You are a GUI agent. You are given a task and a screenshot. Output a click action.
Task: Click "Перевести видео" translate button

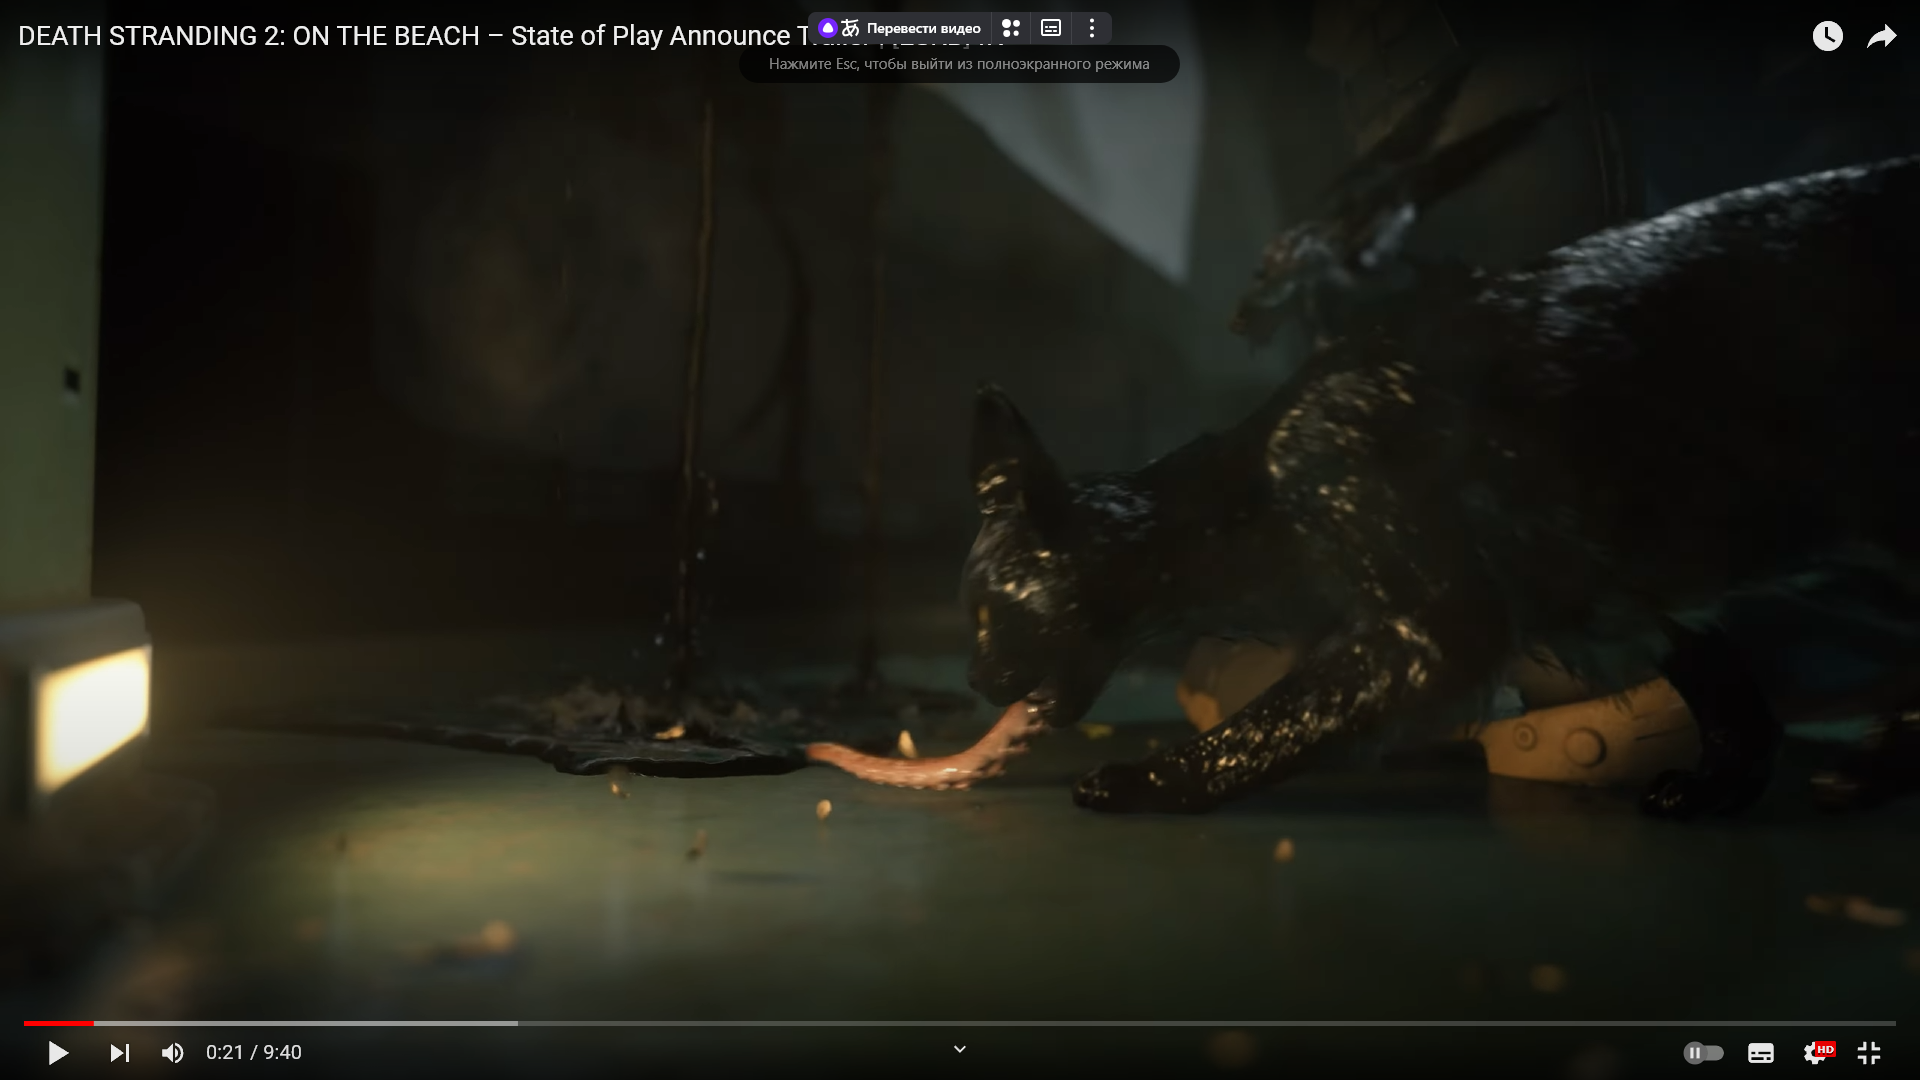922,28
